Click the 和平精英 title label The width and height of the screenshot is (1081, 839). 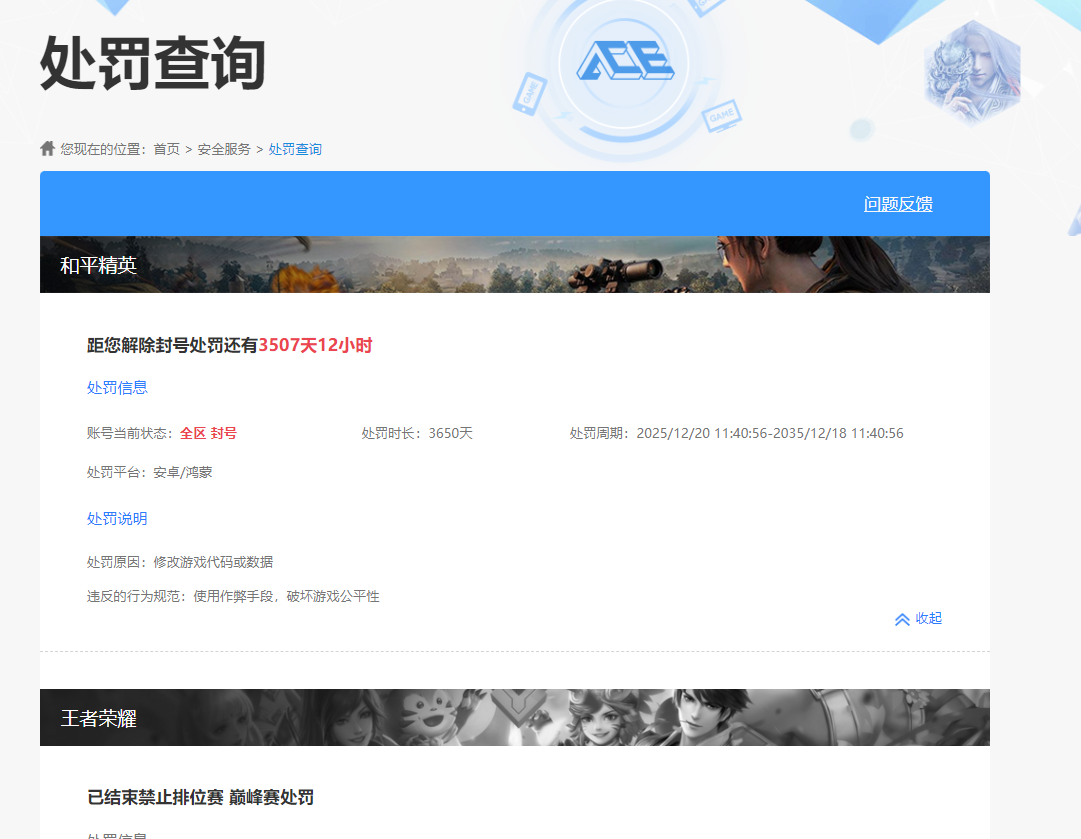(x=99, y=265)
